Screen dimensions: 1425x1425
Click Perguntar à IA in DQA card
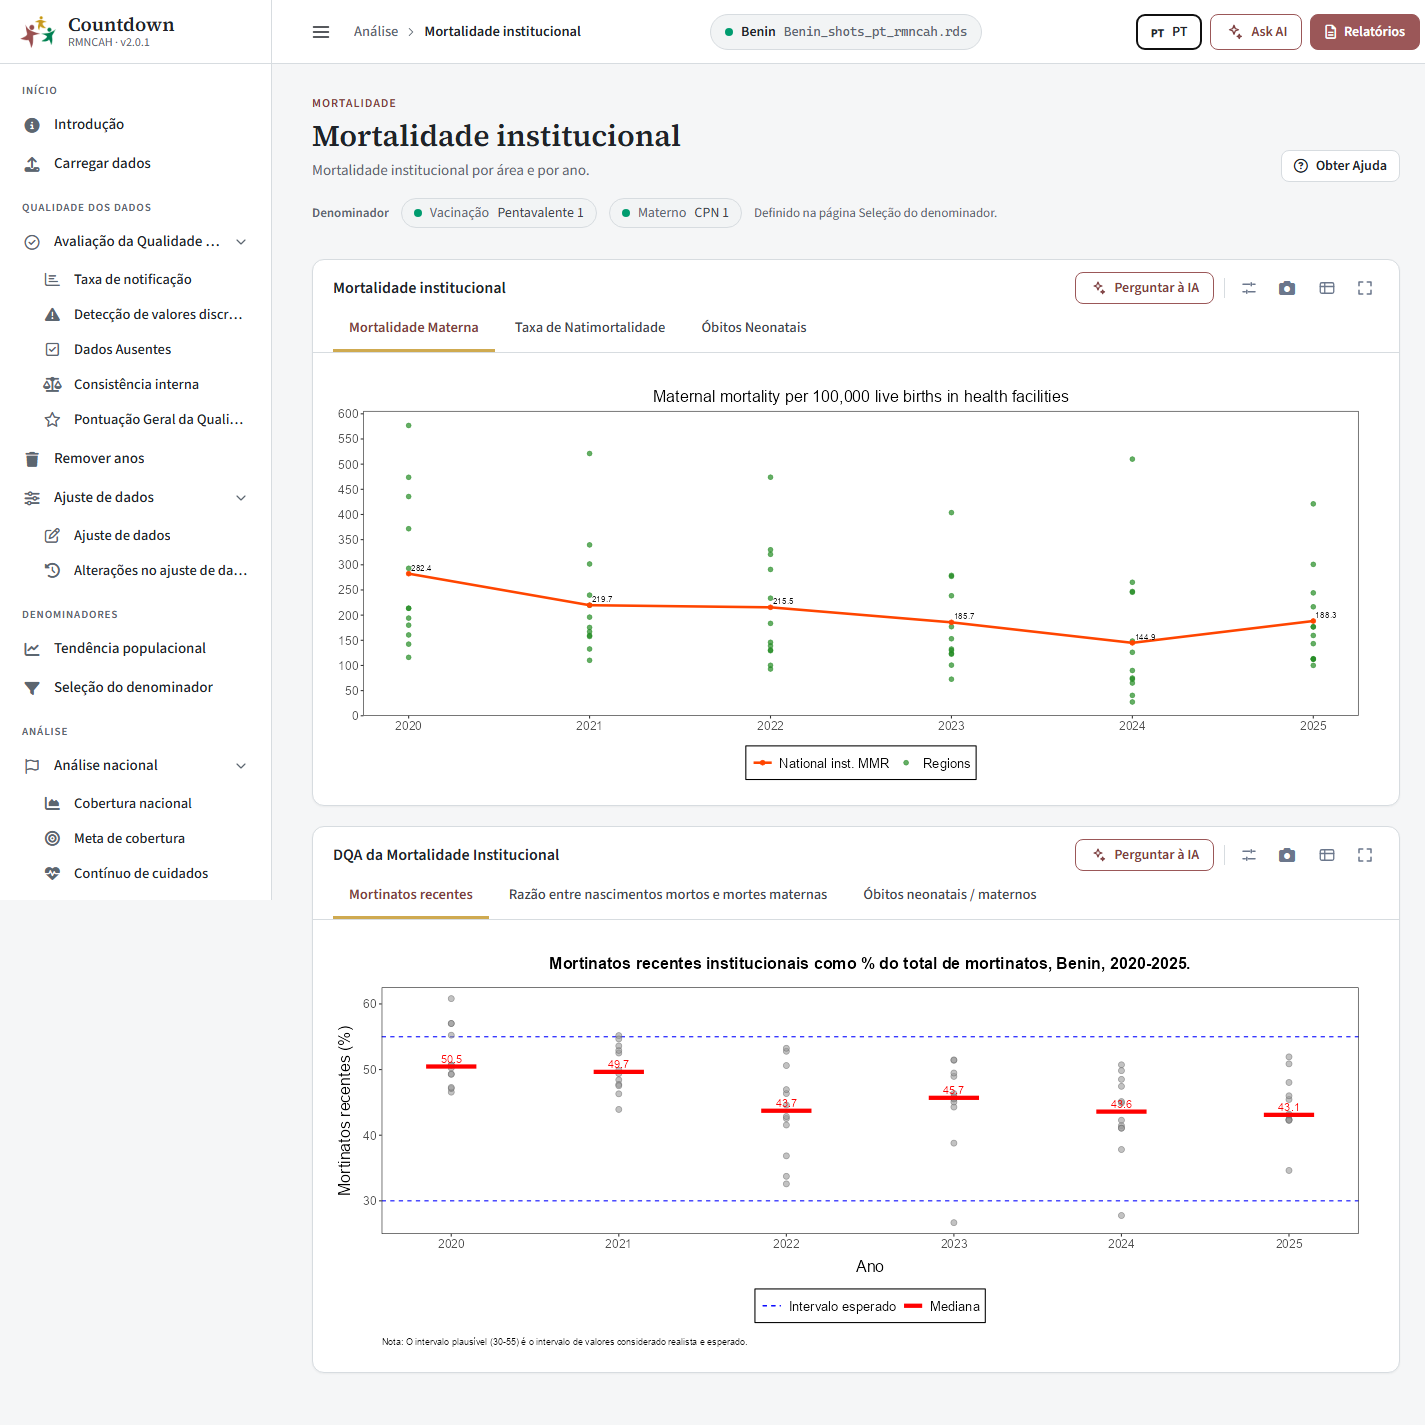click(x=1144, y=855)
